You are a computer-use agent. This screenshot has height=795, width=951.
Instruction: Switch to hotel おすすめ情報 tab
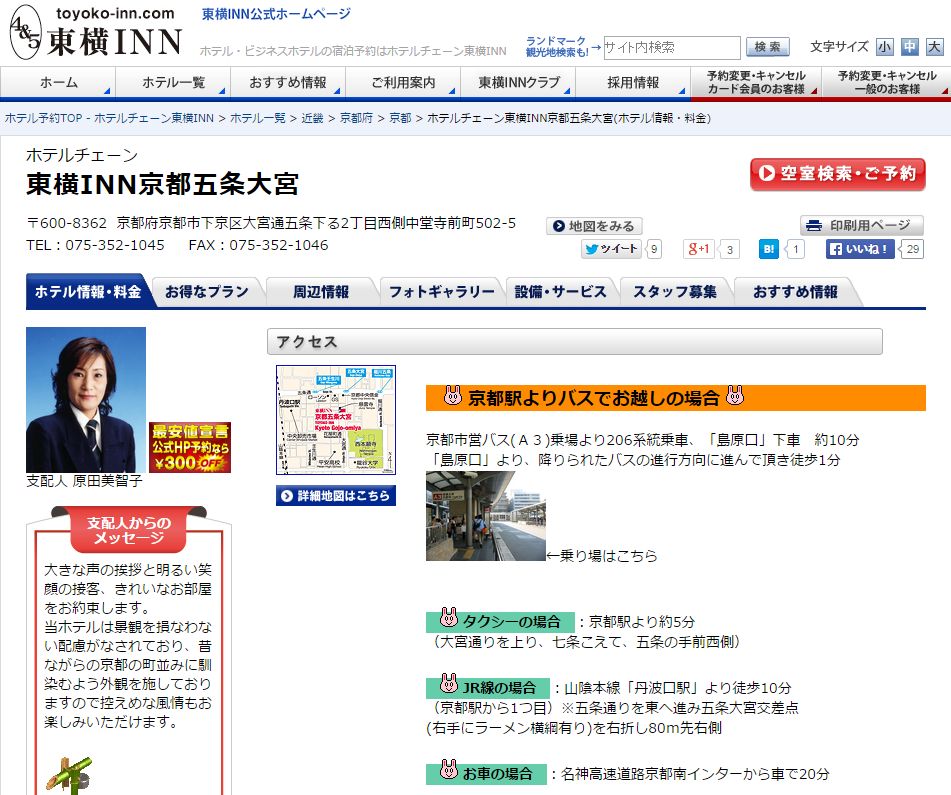click(x=795, y=292)
